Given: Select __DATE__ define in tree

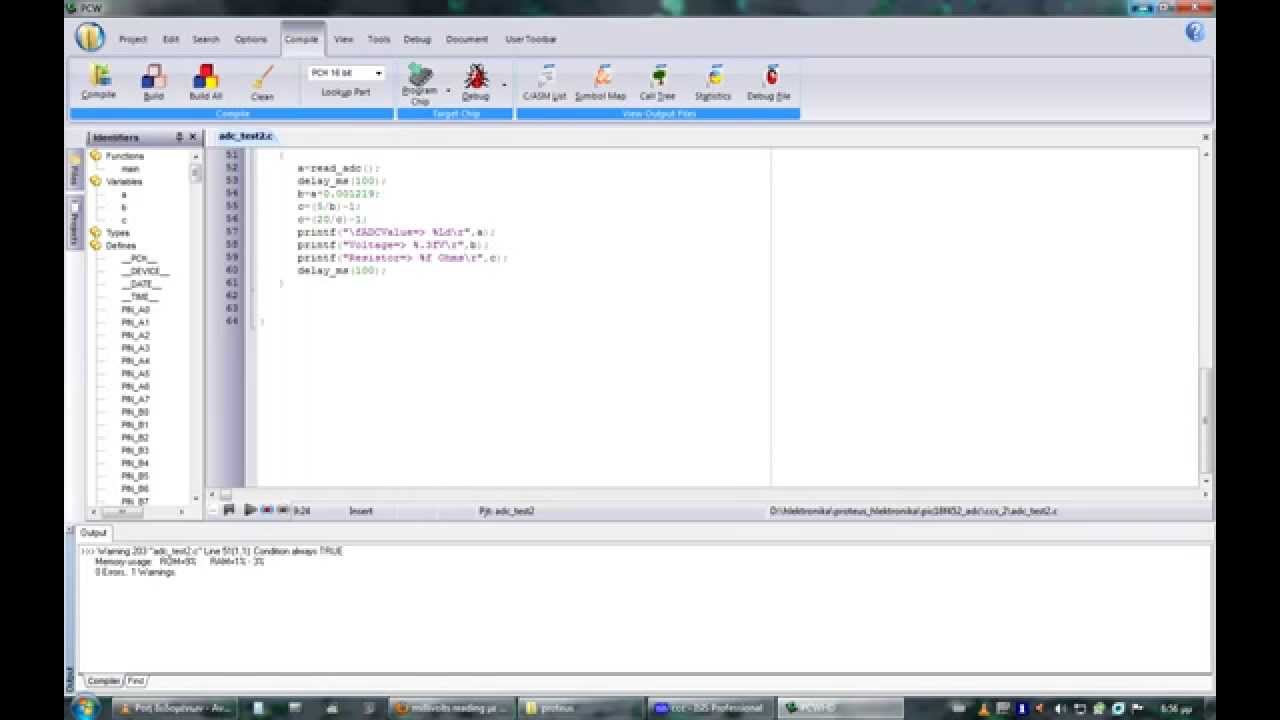Looking at the screenshot, I should click(141, 284).
